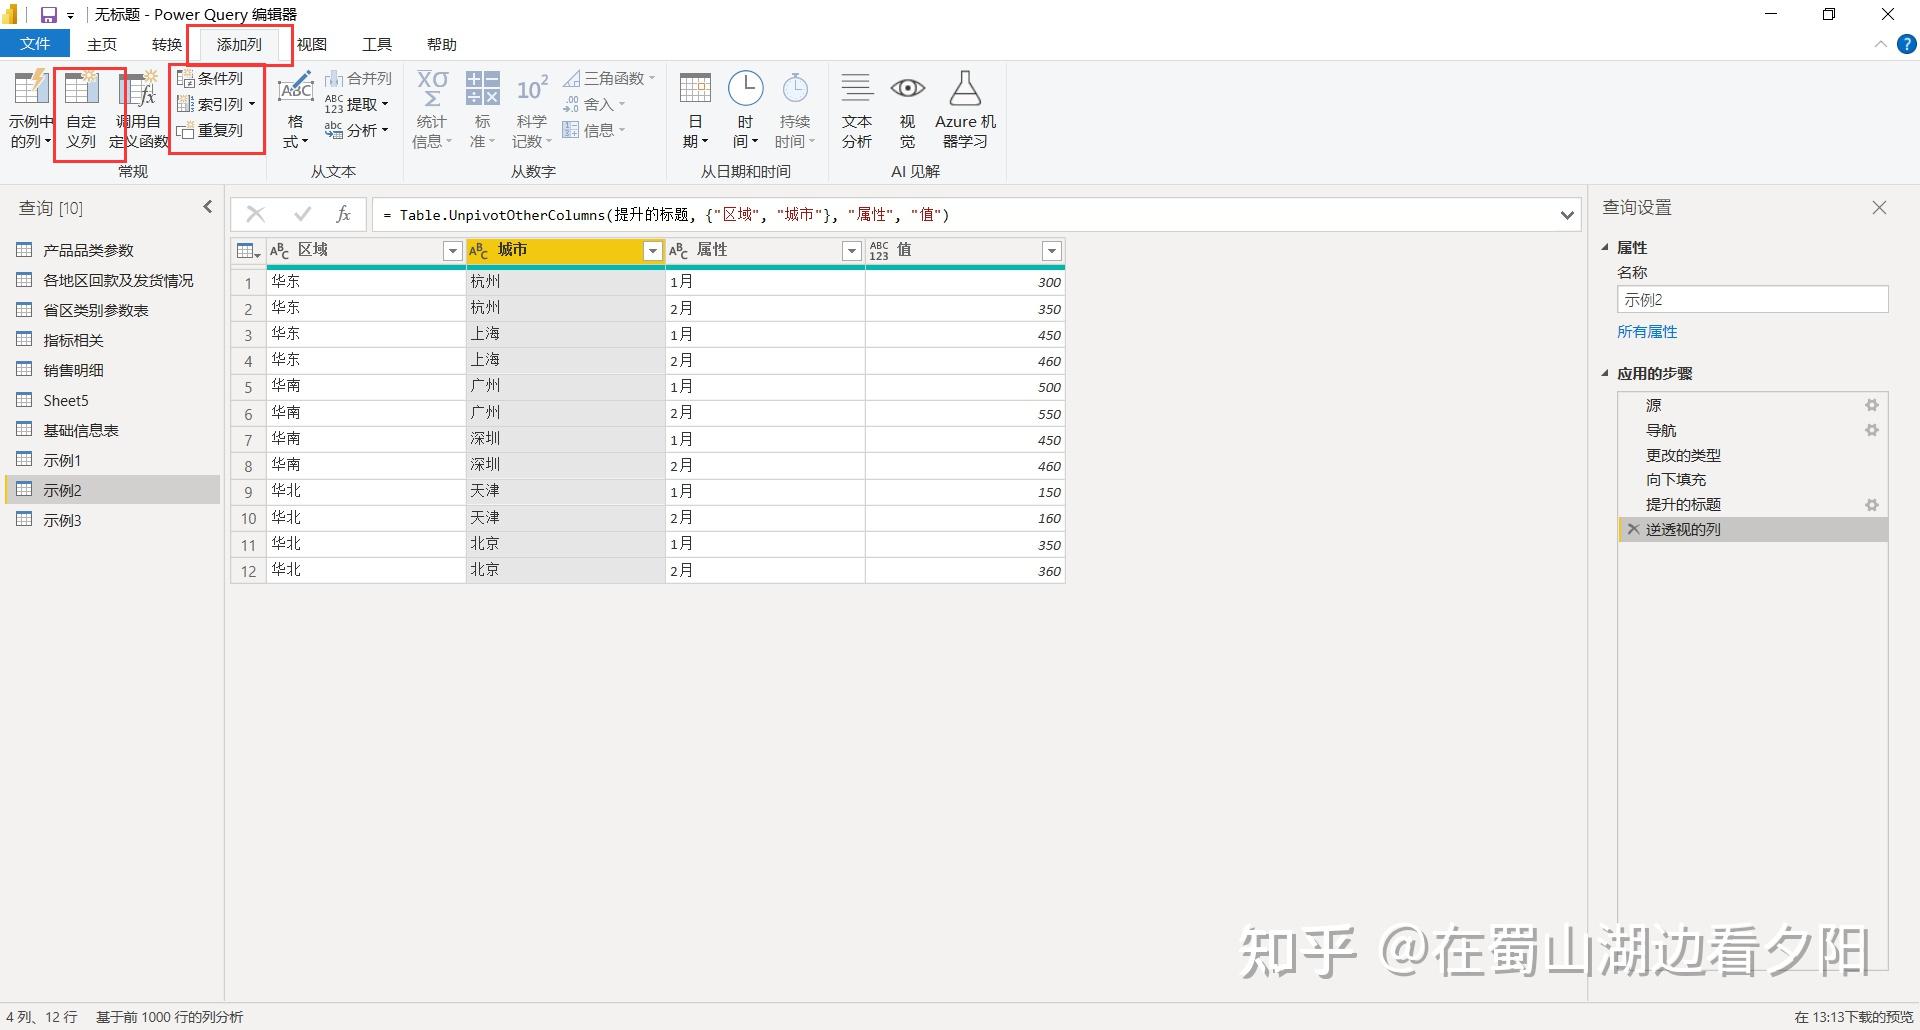Open the 区域 column filter dropdown
This screenshot has height=1030, width=1920.
tap(452, 251)
